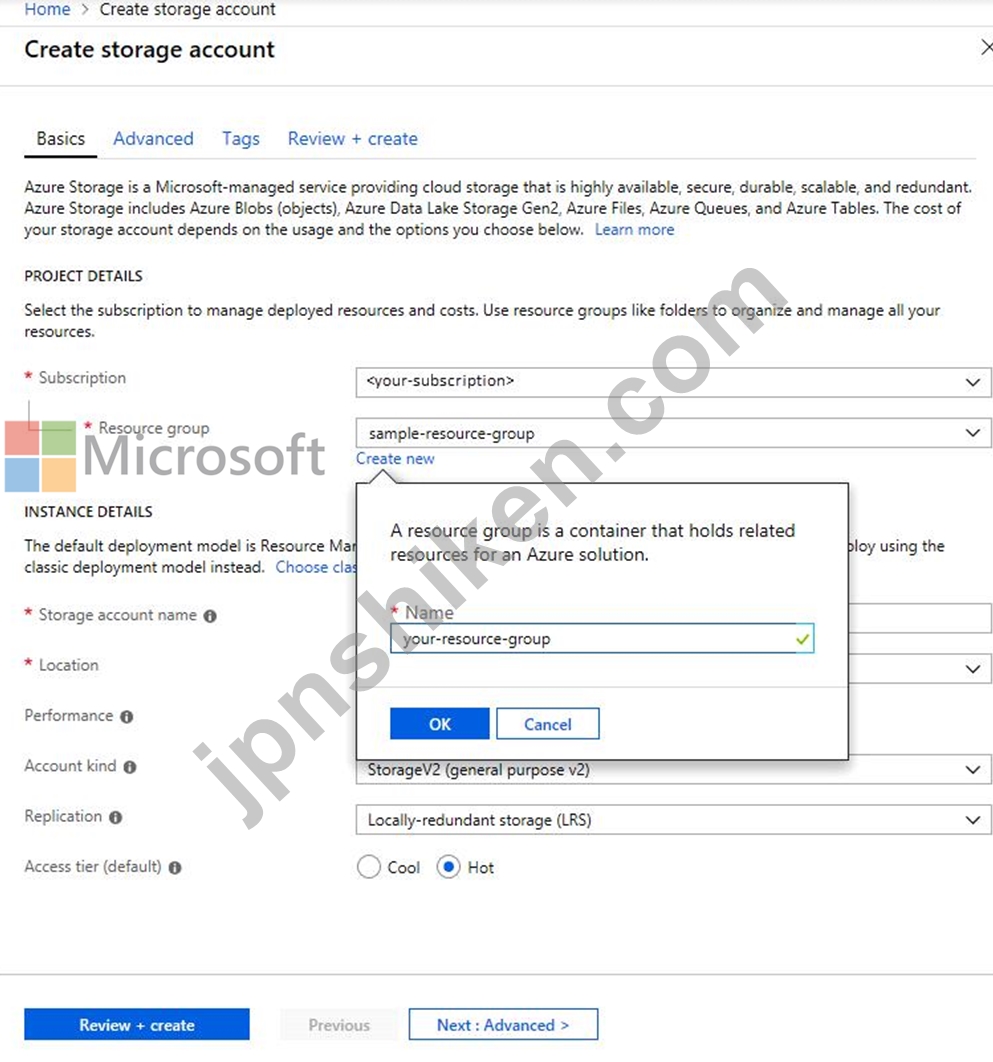Switch to the Advanced tab
993x1062 pixels.
click(x=153, y=139)
